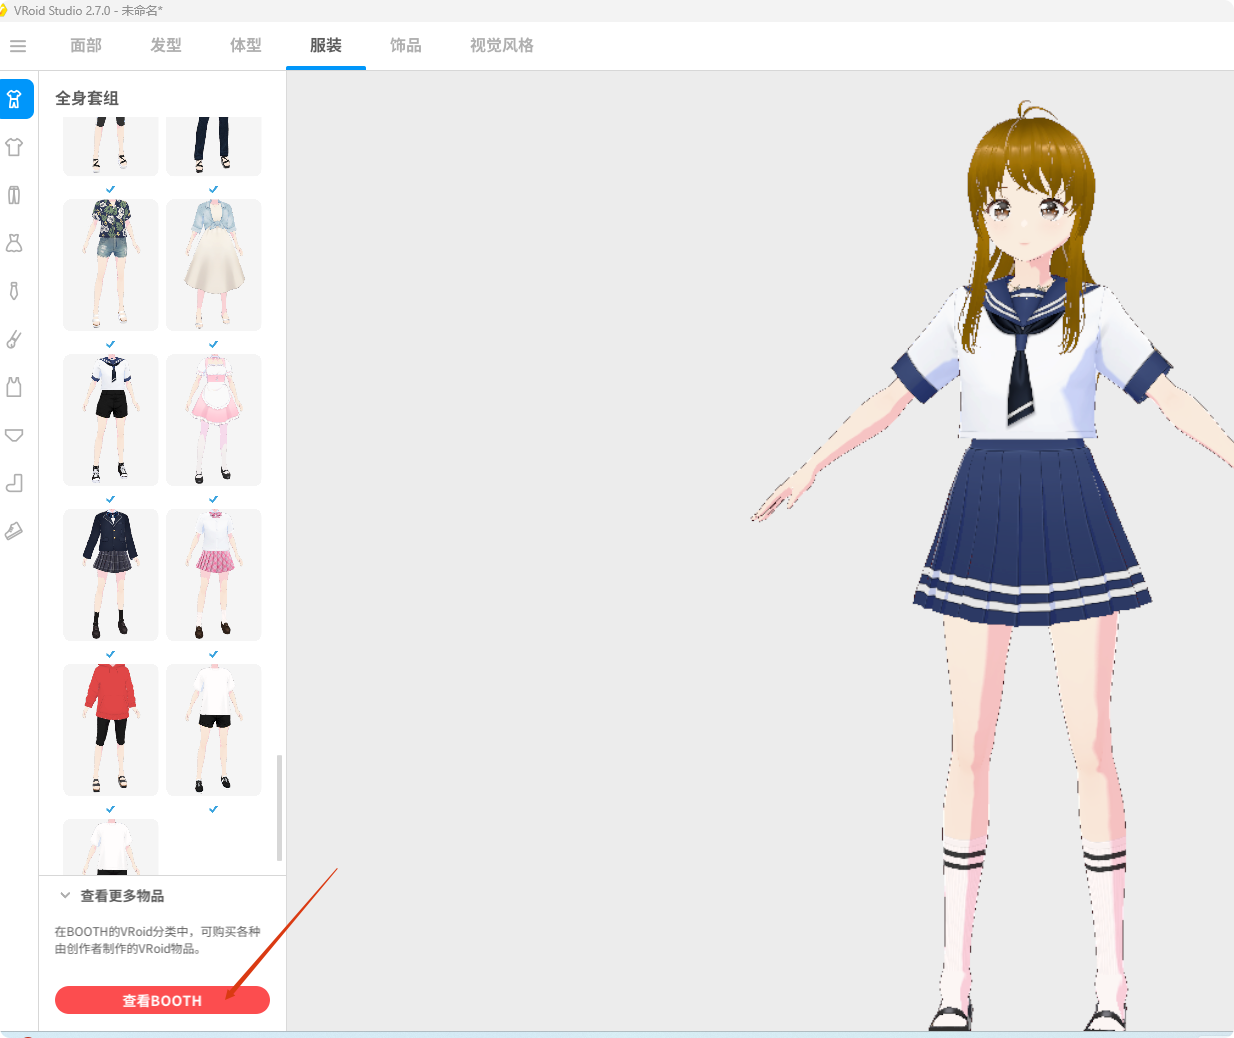Open the shoes category icon

coord(14,531)
